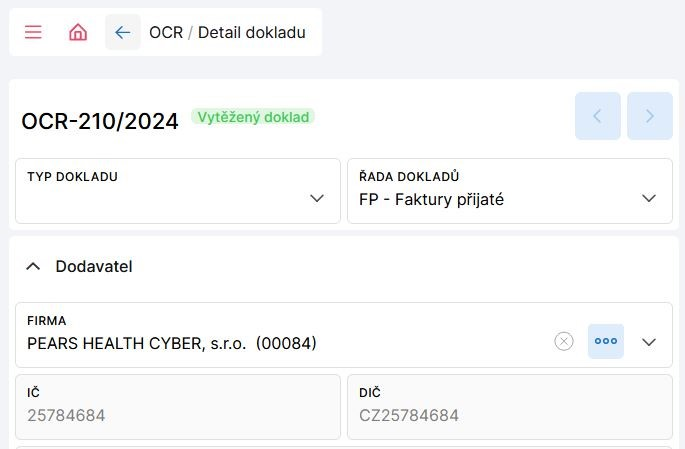
Task: Click the Detail dokladu breadcrumb
Action: [252, 32]
